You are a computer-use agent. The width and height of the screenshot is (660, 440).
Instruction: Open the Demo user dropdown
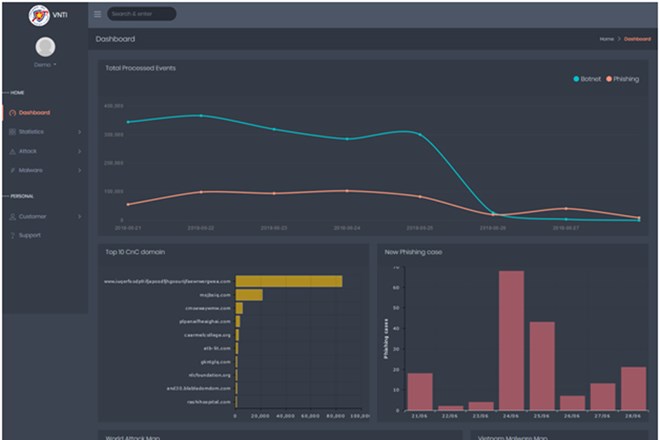pos(45,65)
